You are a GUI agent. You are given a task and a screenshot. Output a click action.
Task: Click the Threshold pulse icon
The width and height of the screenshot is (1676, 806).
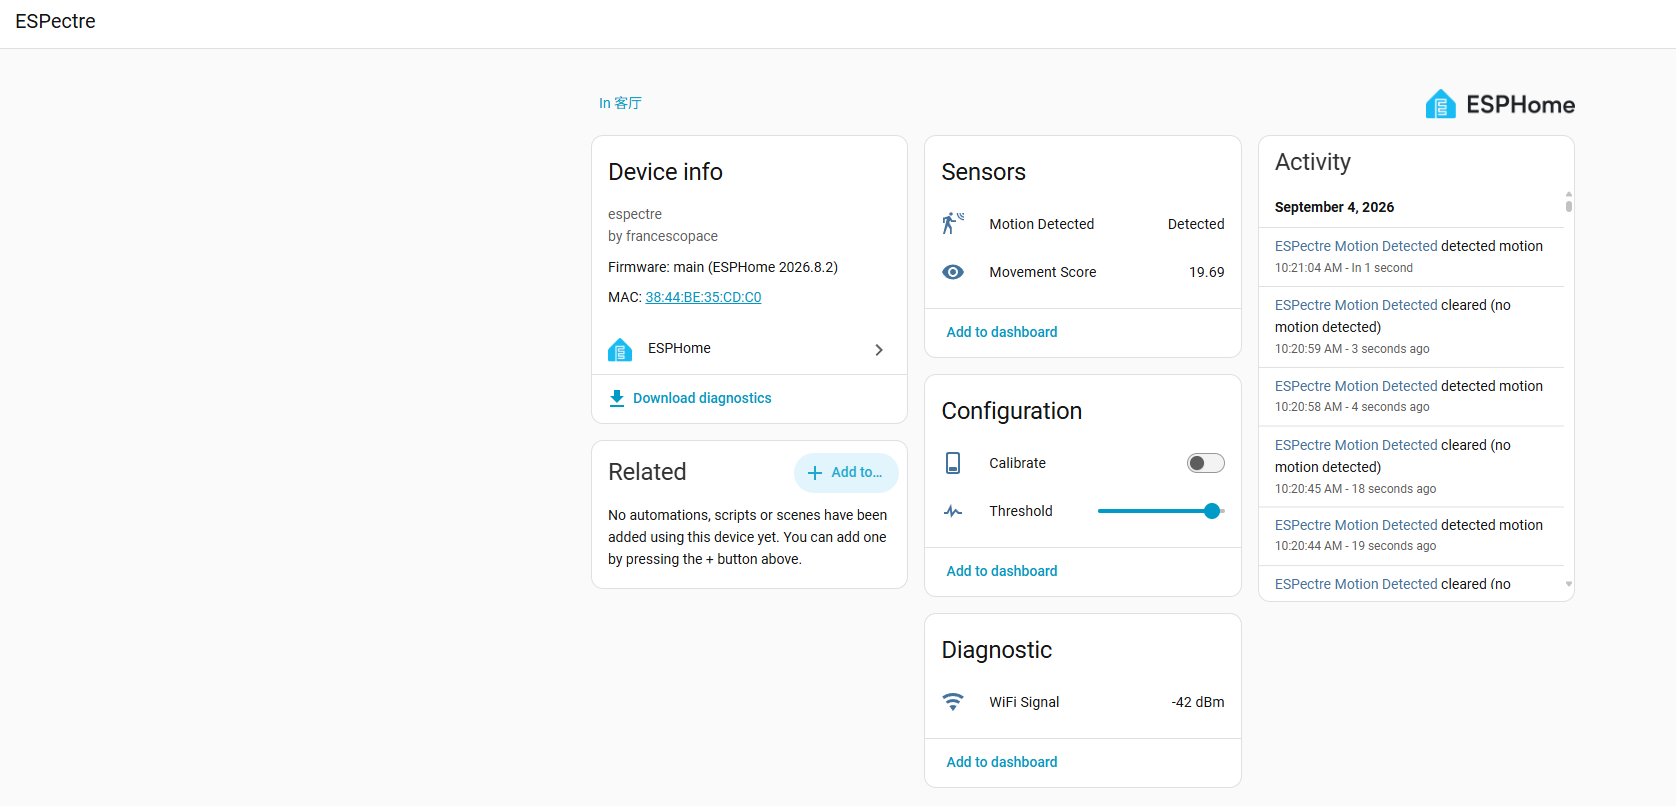point(953,511)
